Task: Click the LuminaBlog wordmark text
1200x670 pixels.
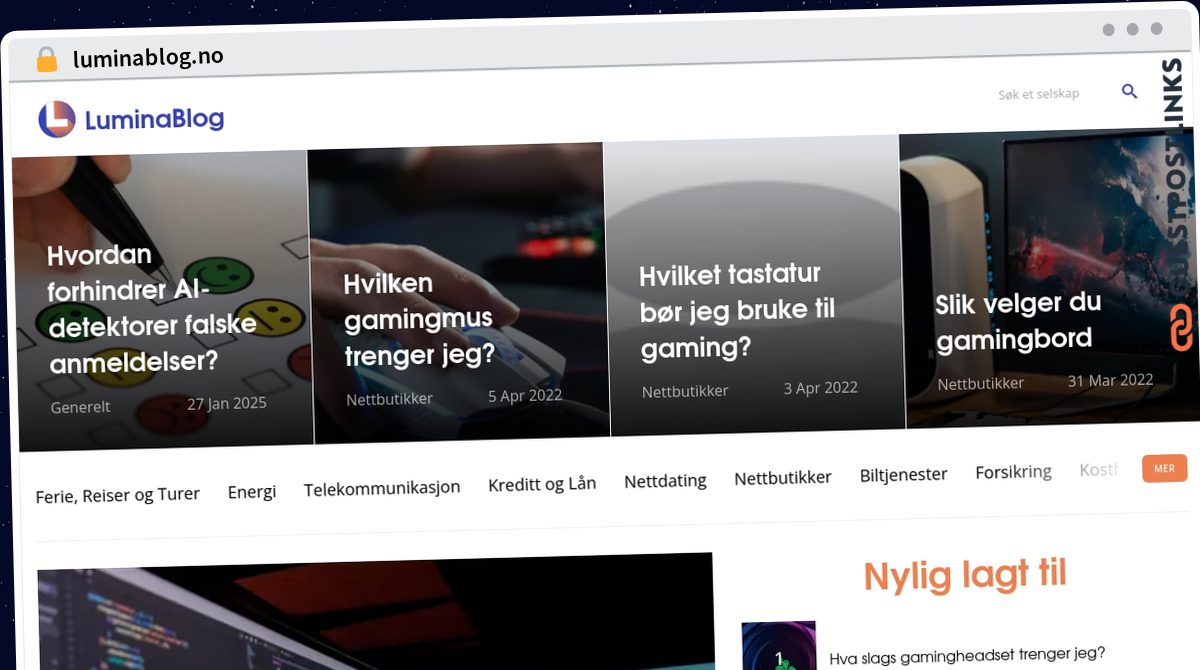Action: [154, 120]
